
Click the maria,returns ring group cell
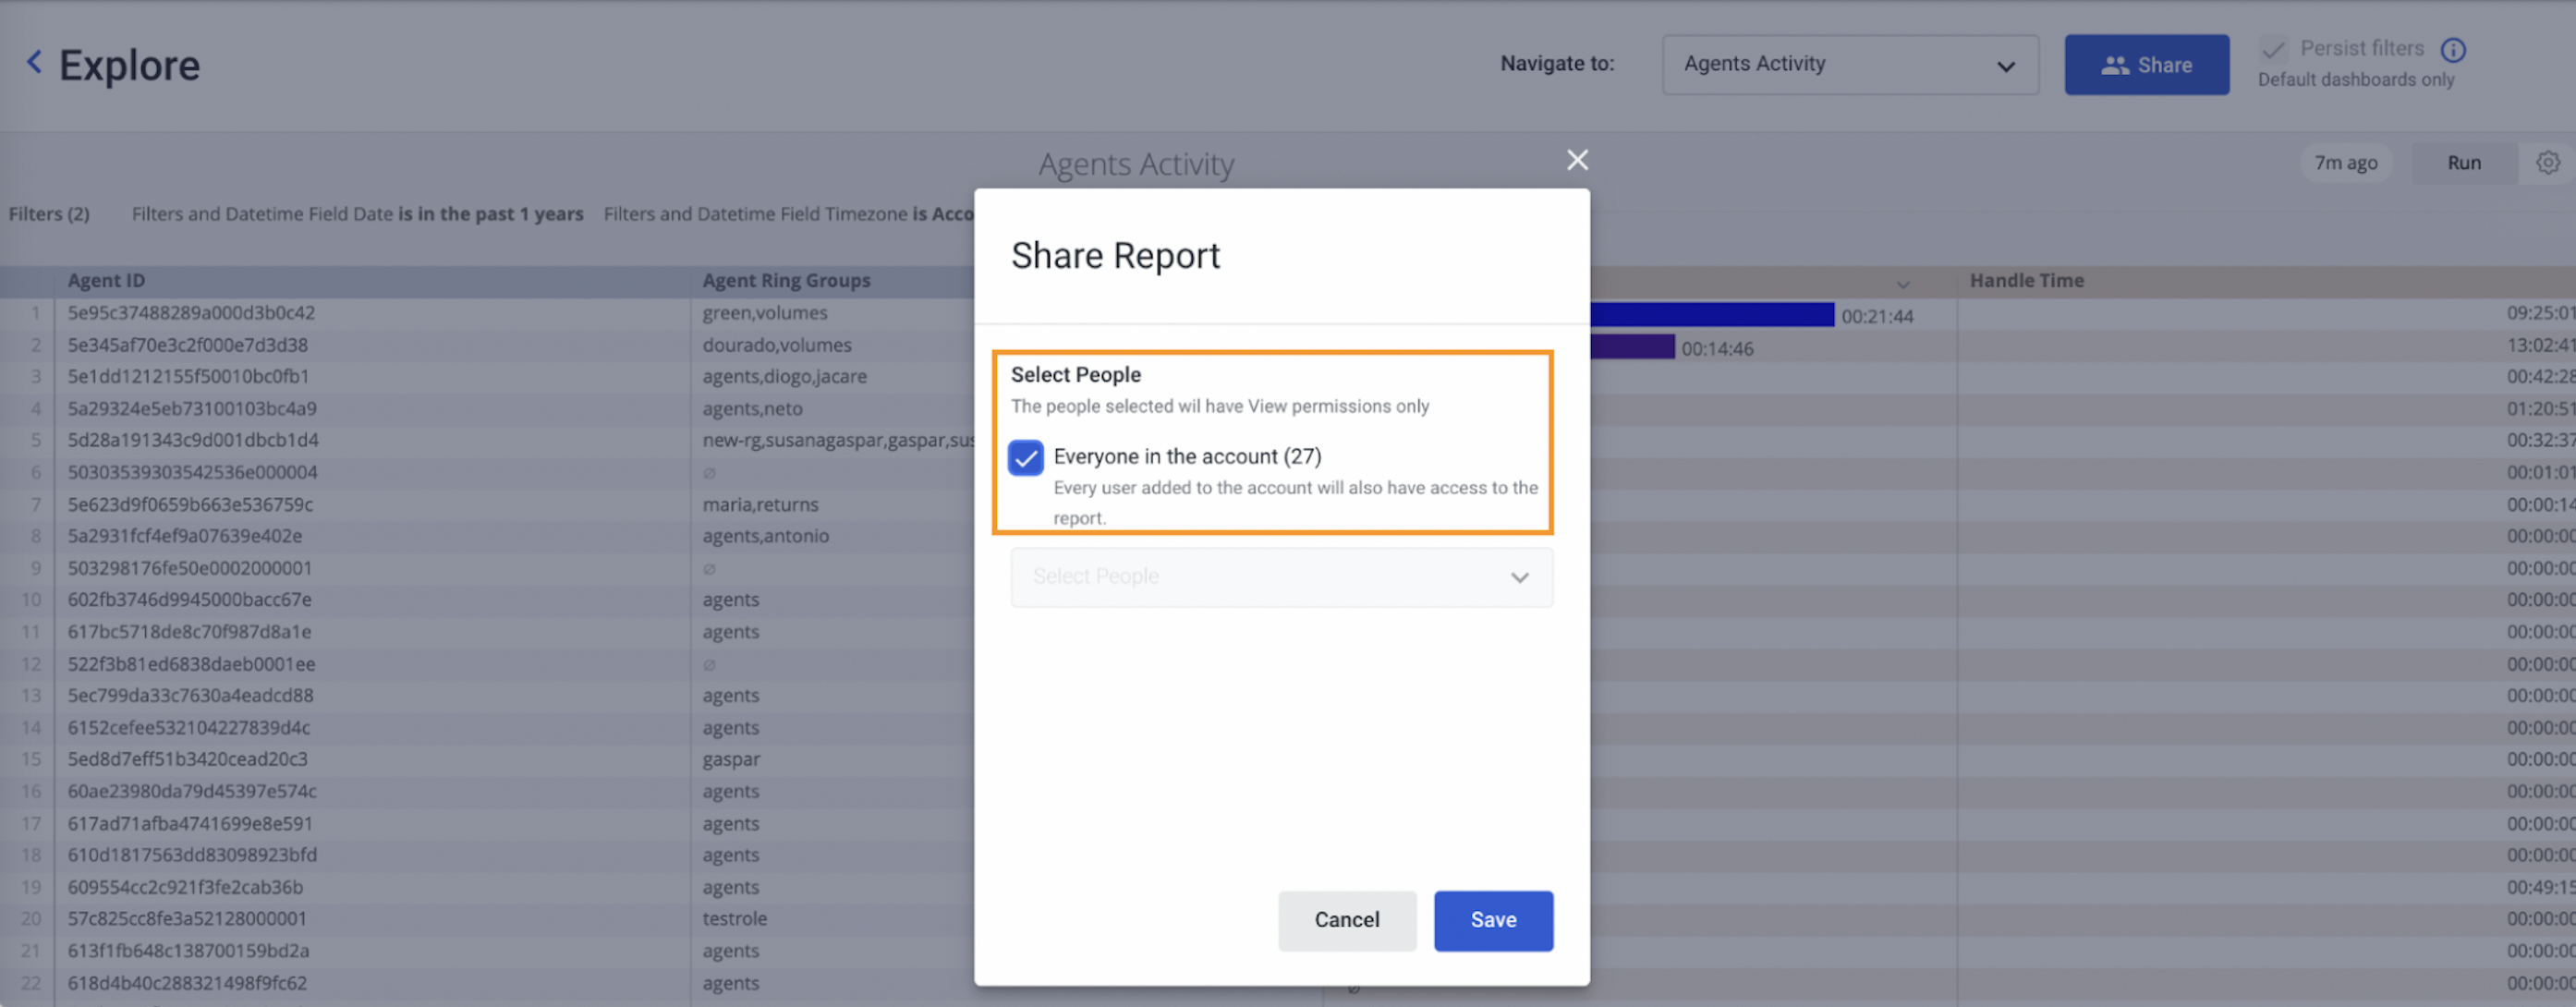[x=760, y=504]
